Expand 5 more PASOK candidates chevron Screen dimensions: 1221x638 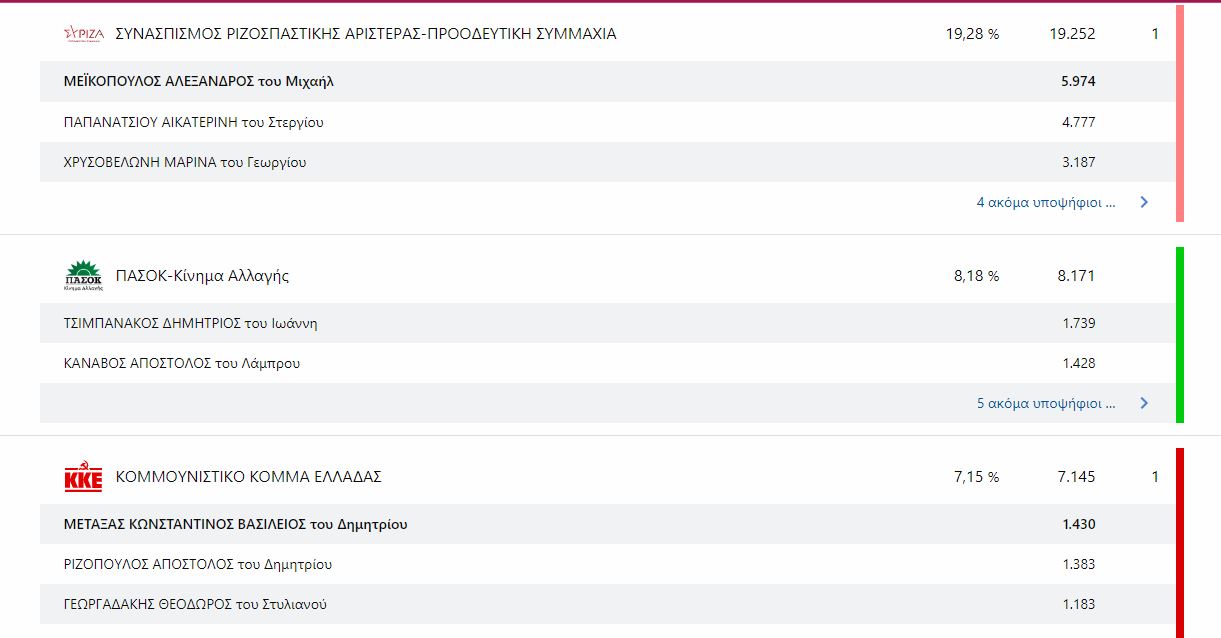[x=1144, y=403]
